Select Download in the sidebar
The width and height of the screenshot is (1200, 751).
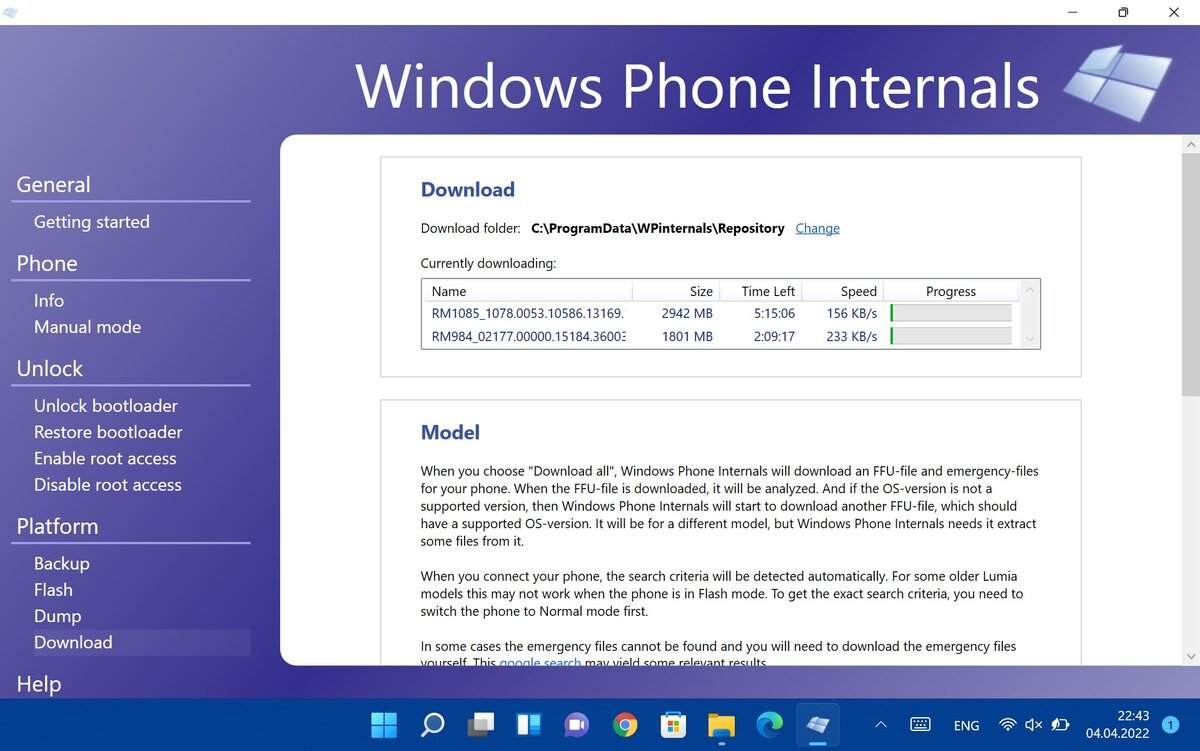click(73, 643)
